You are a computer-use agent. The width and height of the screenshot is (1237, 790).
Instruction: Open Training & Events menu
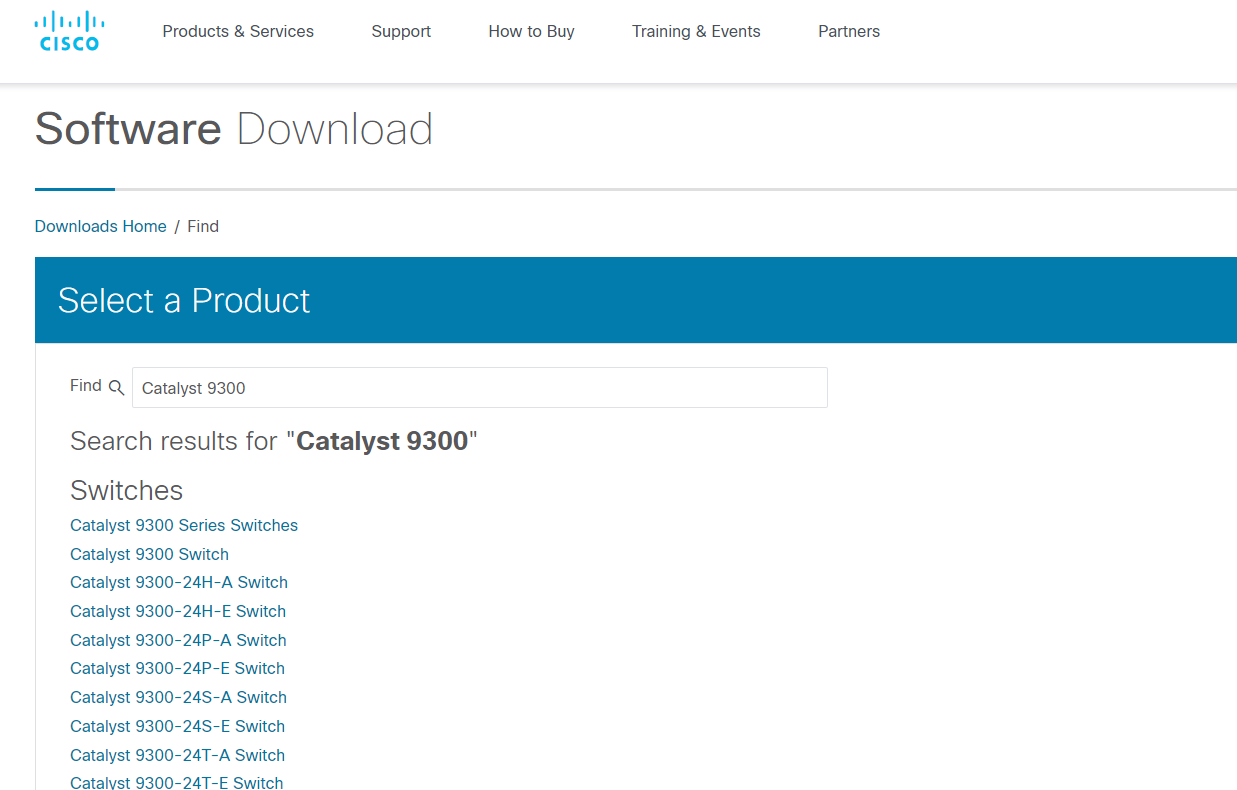pos(696,31)
